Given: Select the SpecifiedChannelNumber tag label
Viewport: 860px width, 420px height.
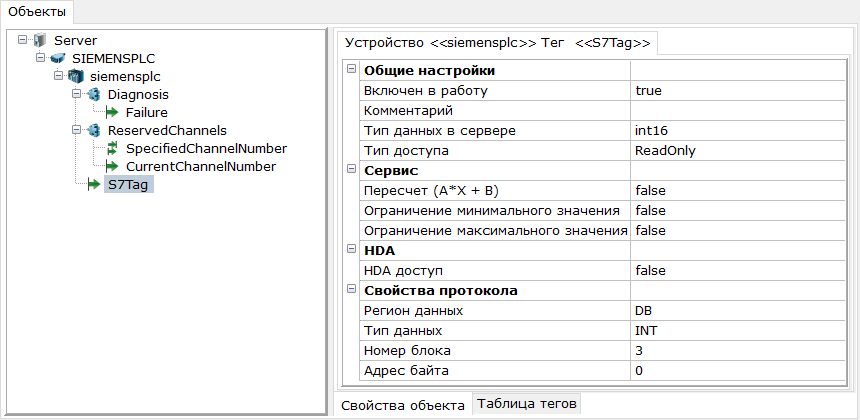Looking at the screenshot, I should [206, 149].
